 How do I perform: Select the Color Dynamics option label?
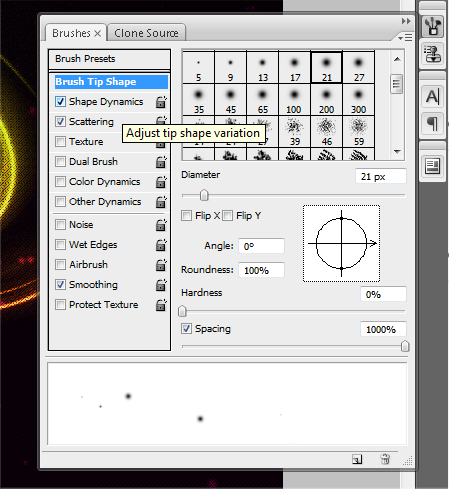pos(104,182)
